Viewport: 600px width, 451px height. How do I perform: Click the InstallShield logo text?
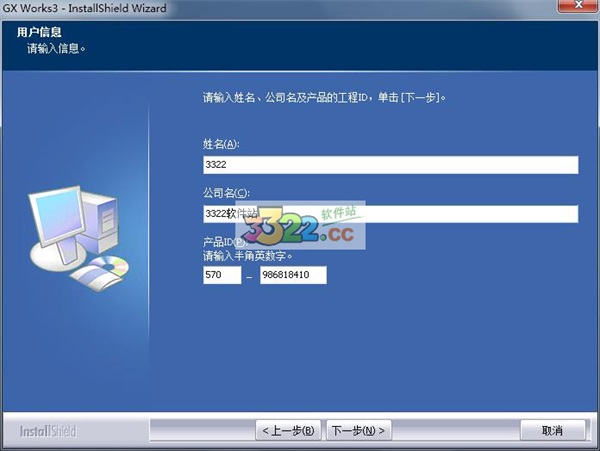coord(48,431)
